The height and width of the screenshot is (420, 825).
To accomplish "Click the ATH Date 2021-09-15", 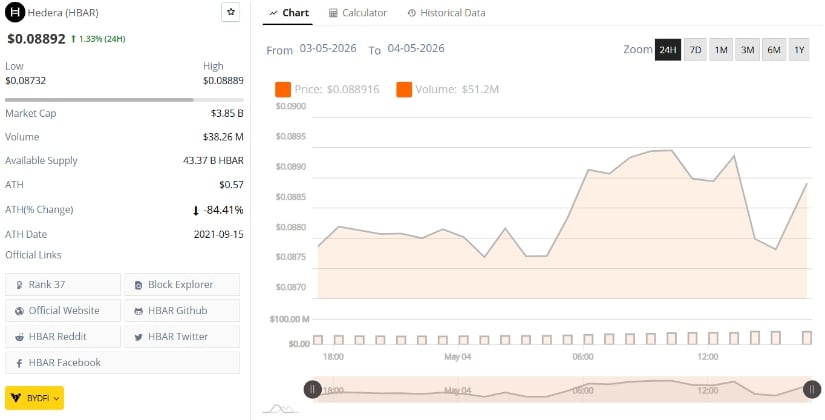I will (x=218, y=235).
